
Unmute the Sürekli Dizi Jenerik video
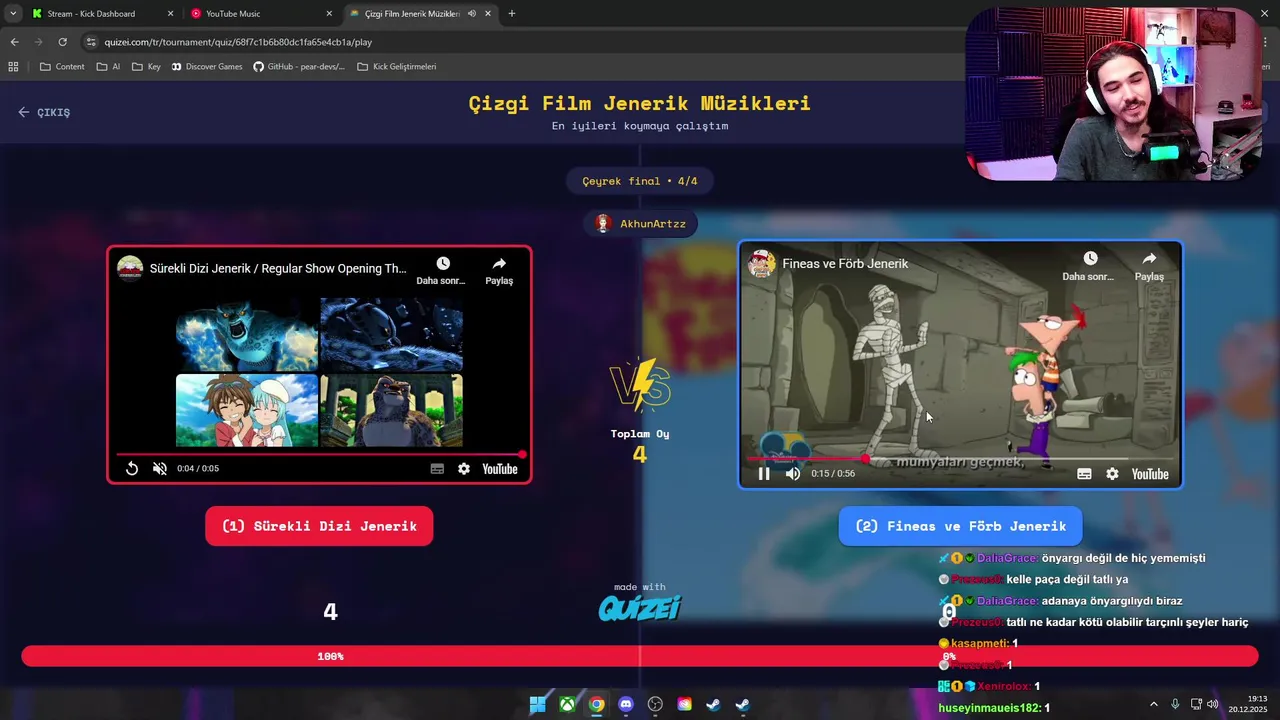click(x=160, y=468)
